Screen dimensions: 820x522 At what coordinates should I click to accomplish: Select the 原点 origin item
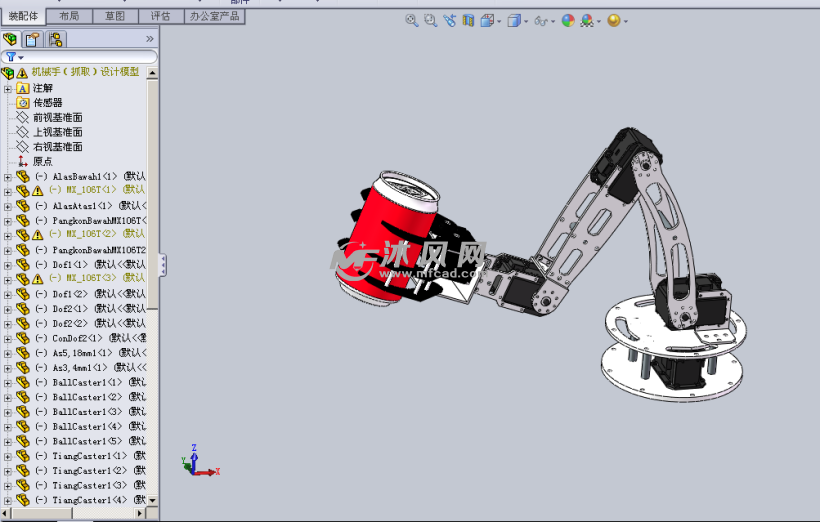pyautogui.click(x=42, y=161)
